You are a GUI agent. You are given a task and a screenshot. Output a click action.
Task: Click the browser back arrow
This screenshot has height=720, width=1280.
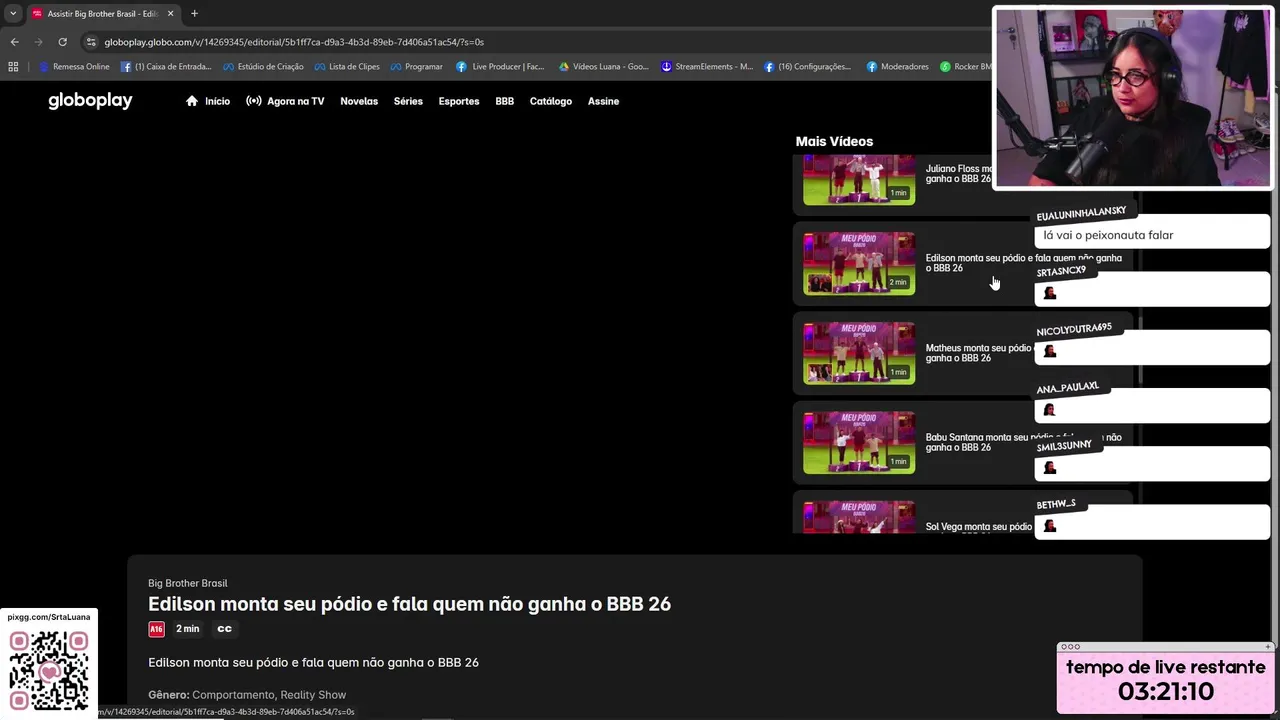(x=14, y=42)
